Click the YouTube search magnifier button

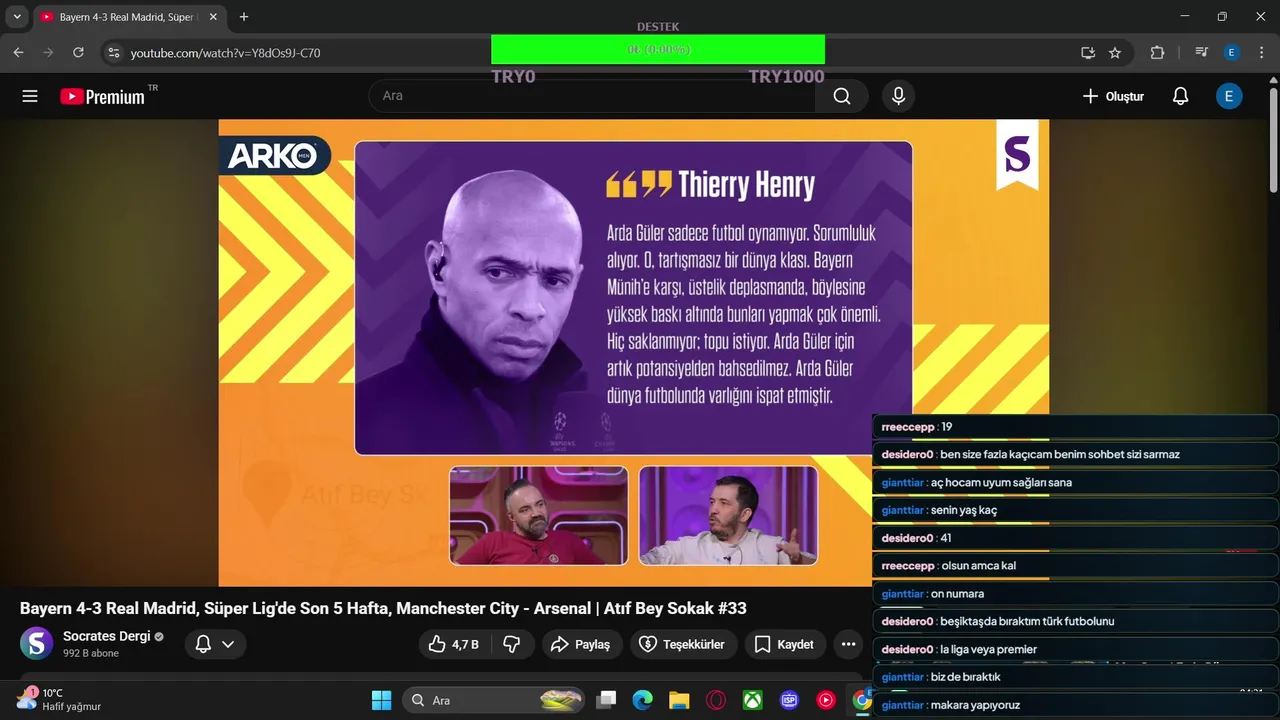[842, 96]
